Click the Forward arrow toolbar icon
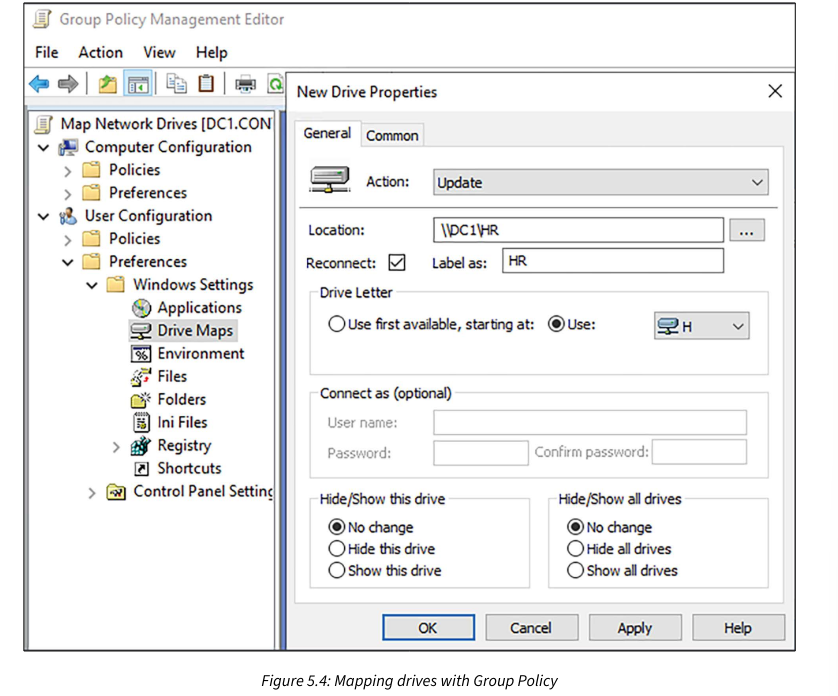Screen dimensions: 838x696 [68, 84]
